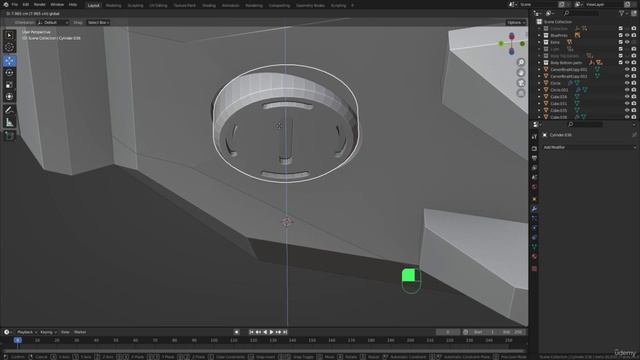The height and width of the screenshot is (360, 640).
Task: Click the outliner filter funnel icon
Action: point(622,13)
